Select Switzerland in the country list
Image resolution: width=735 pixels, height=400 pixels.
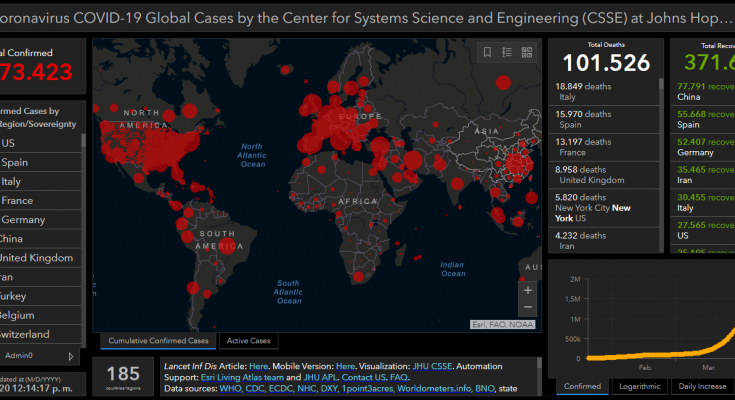point(40,334)
